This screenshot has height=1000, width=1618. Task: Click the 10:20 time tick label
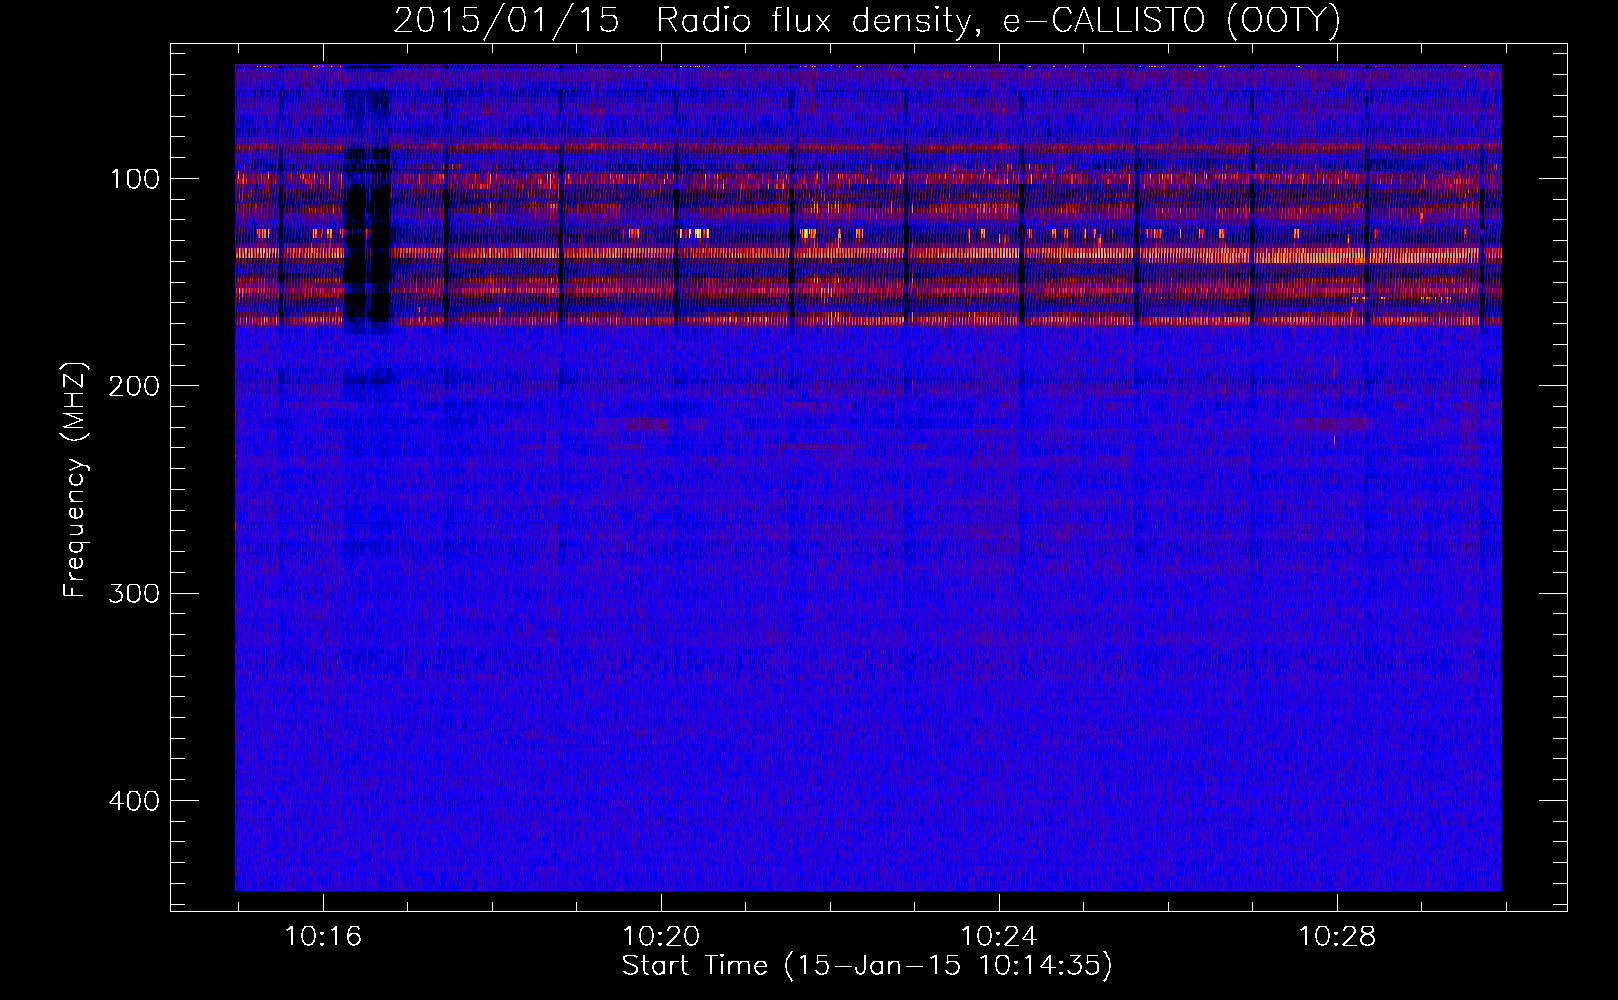tap(661, 937)
